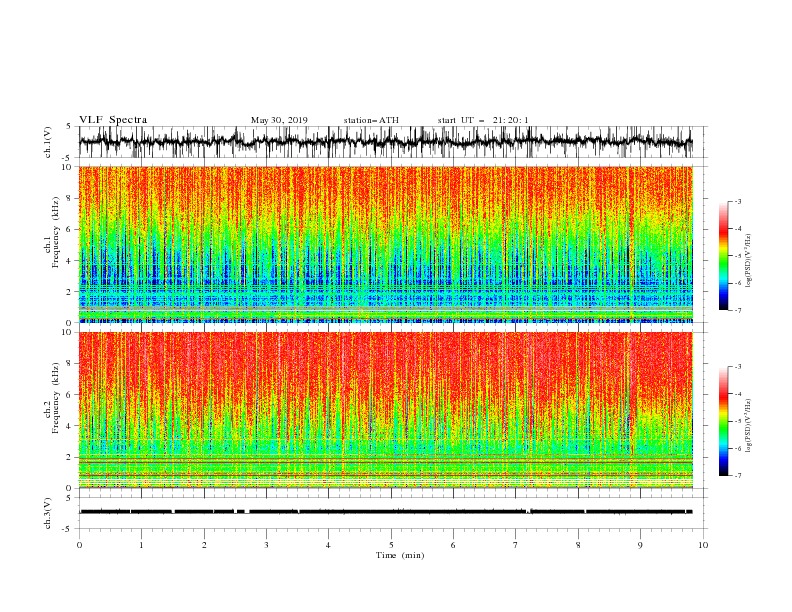Click the 'station=ATH' label
The height and width of the screenshot is (612, 792).
click(x=371, y=120)
